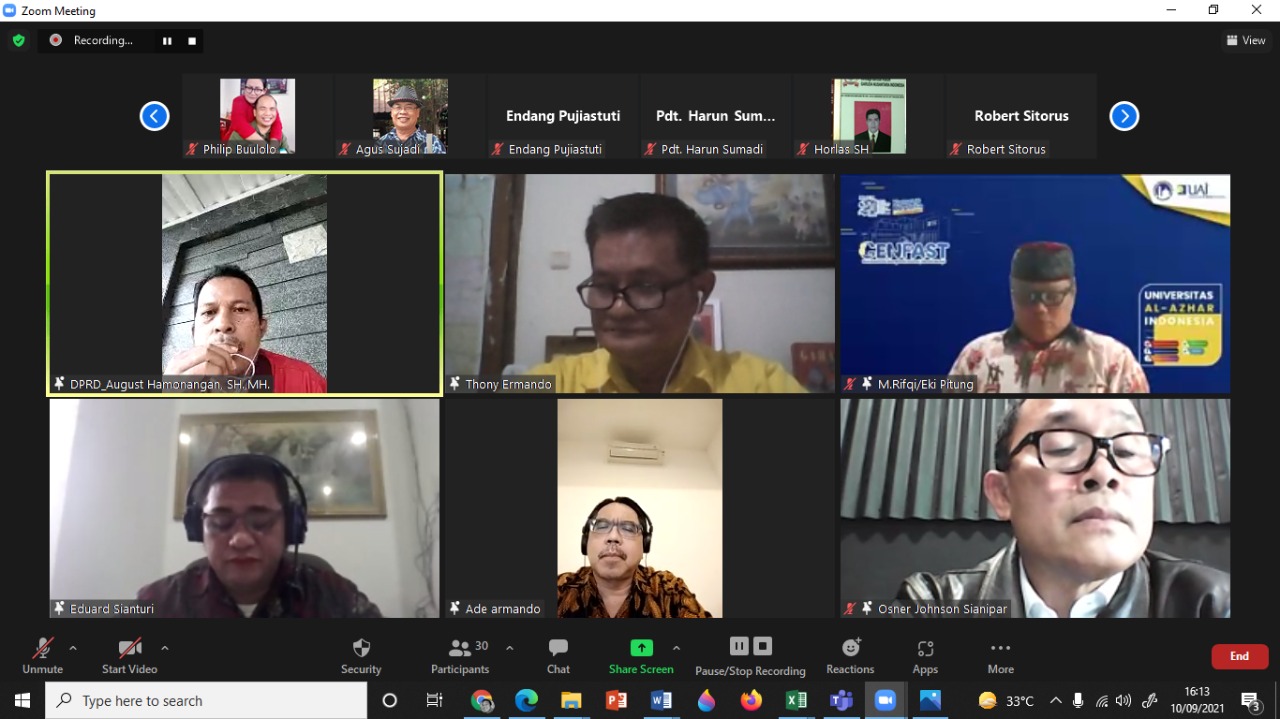
Task: Go to next page of participant thumbnails
Action: click(1124, 116)
